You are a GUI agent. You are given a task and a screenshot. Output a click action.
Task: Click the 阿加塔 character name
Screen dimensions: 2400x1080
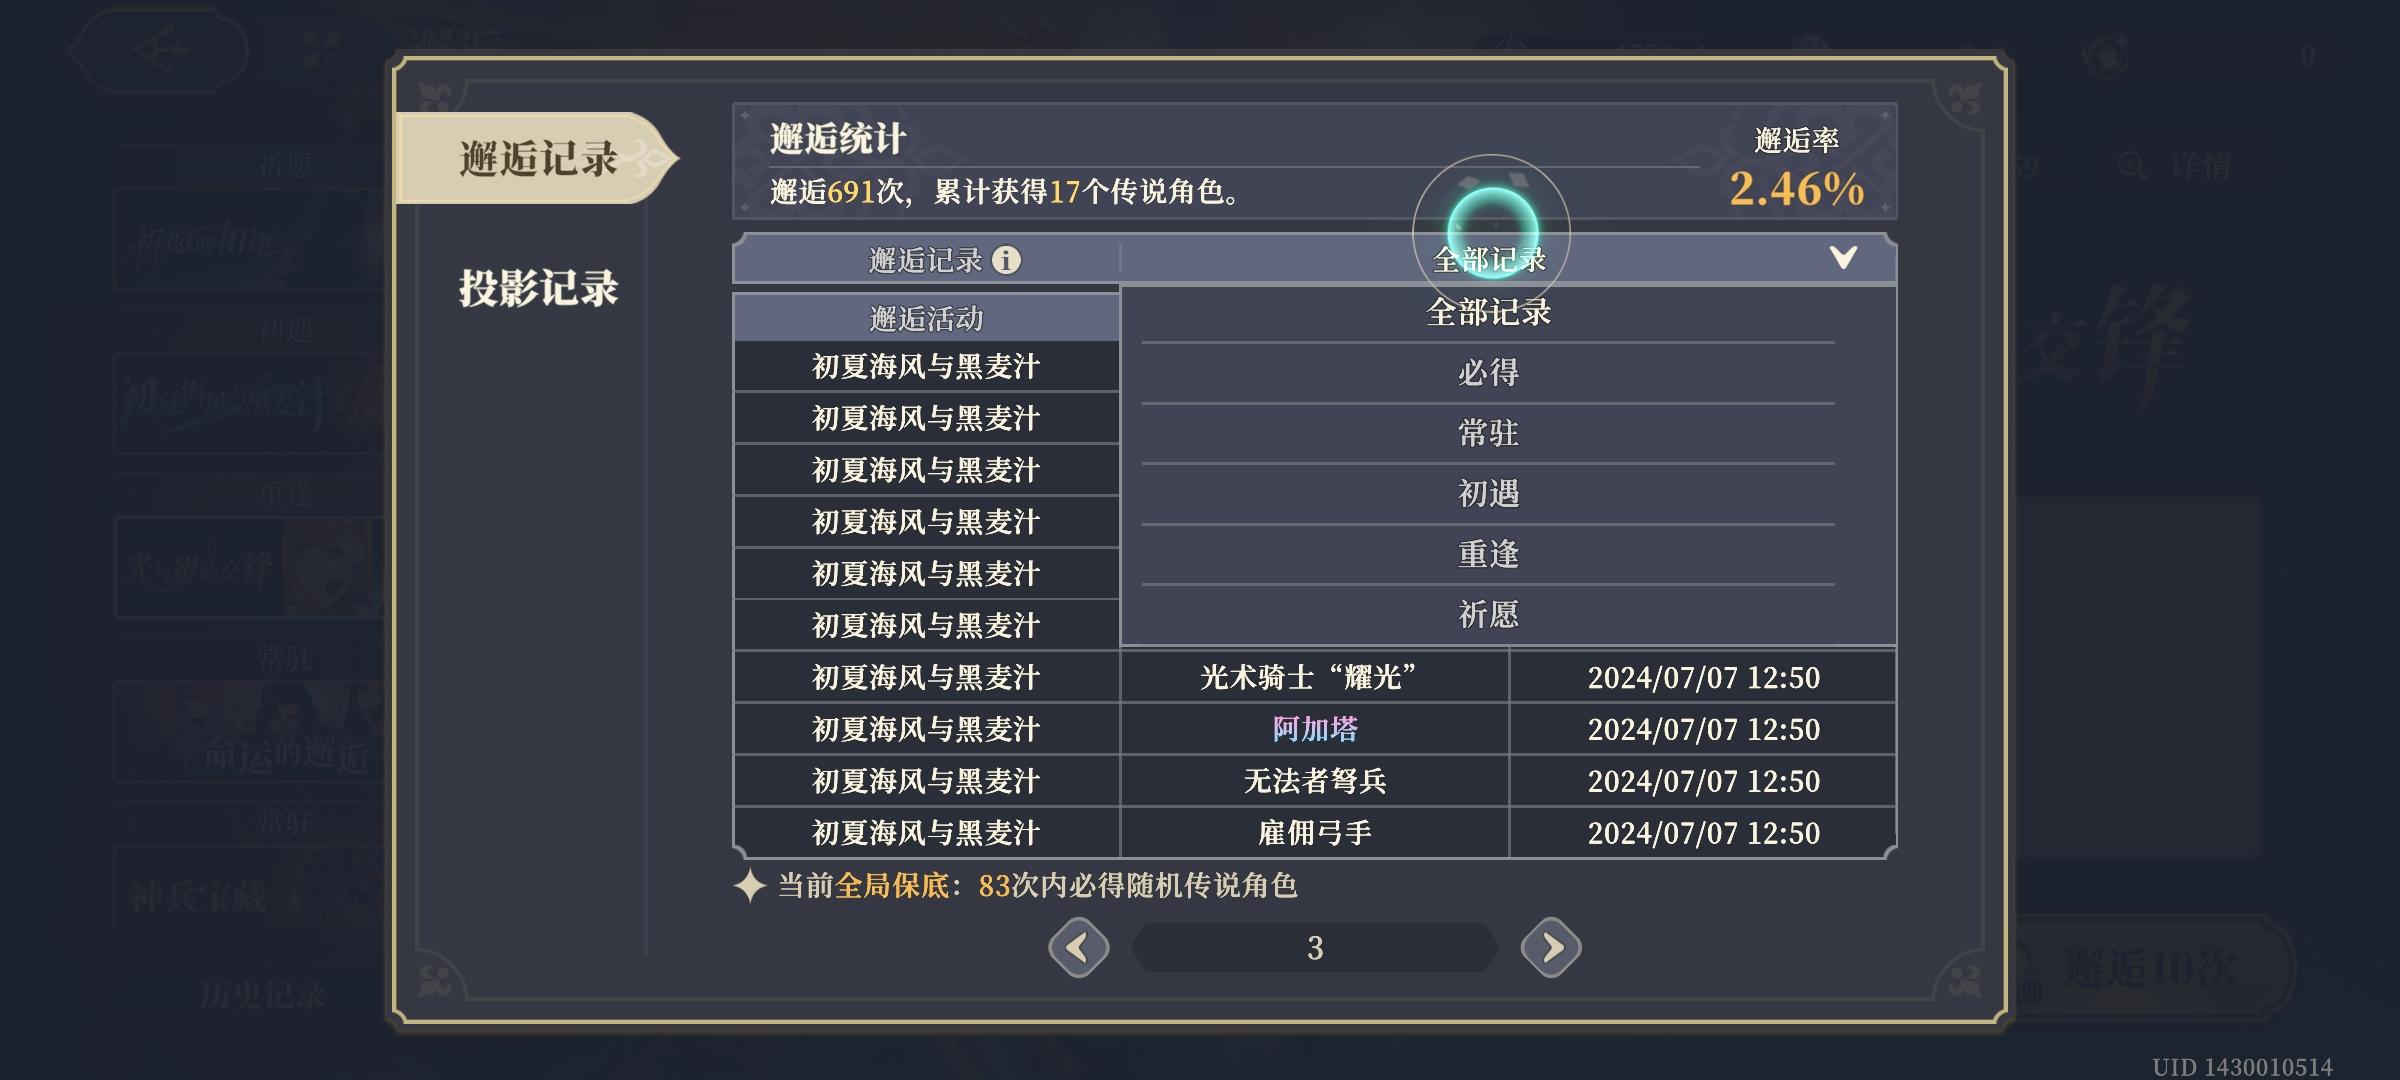pyautogui.click(x=1315, y=729)
